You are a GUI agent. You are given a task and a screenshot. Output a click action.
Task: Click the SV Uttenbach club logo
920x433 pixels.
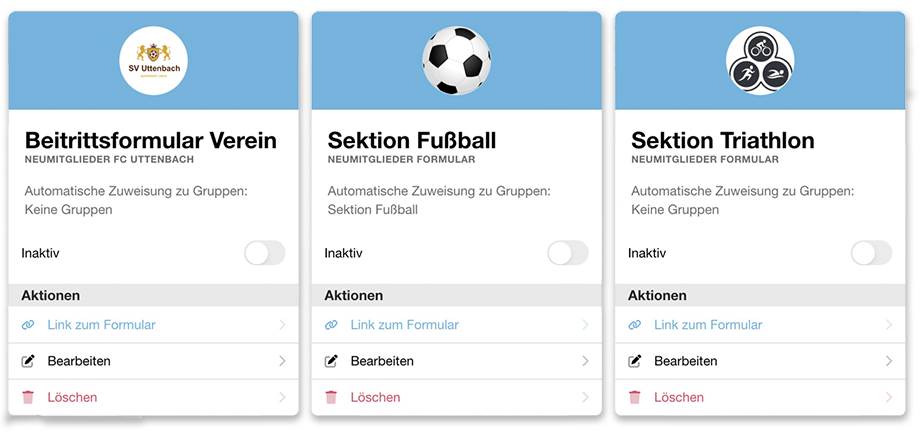click(x=153, y=60)
